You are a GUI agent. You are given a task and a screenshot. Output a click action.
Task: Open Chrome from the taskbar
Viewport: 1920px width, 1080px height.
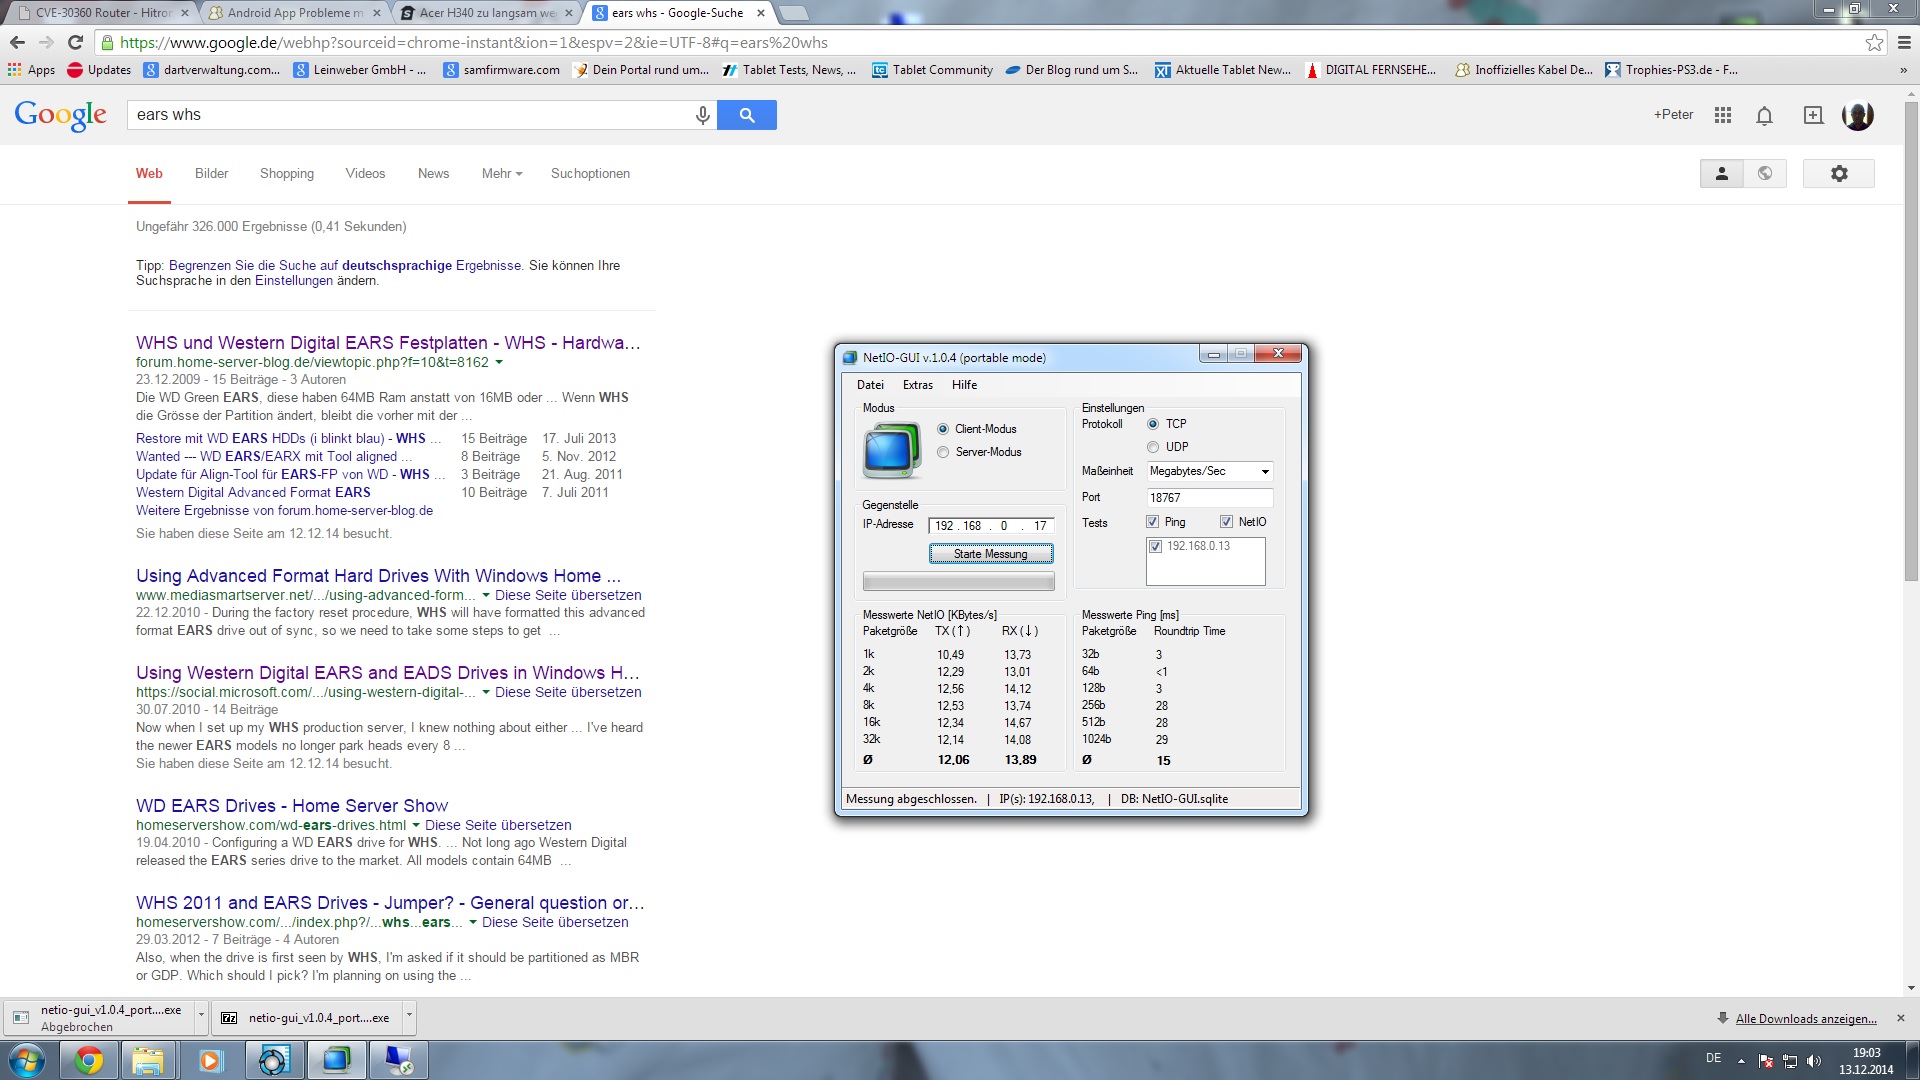tap(89, 1060)
